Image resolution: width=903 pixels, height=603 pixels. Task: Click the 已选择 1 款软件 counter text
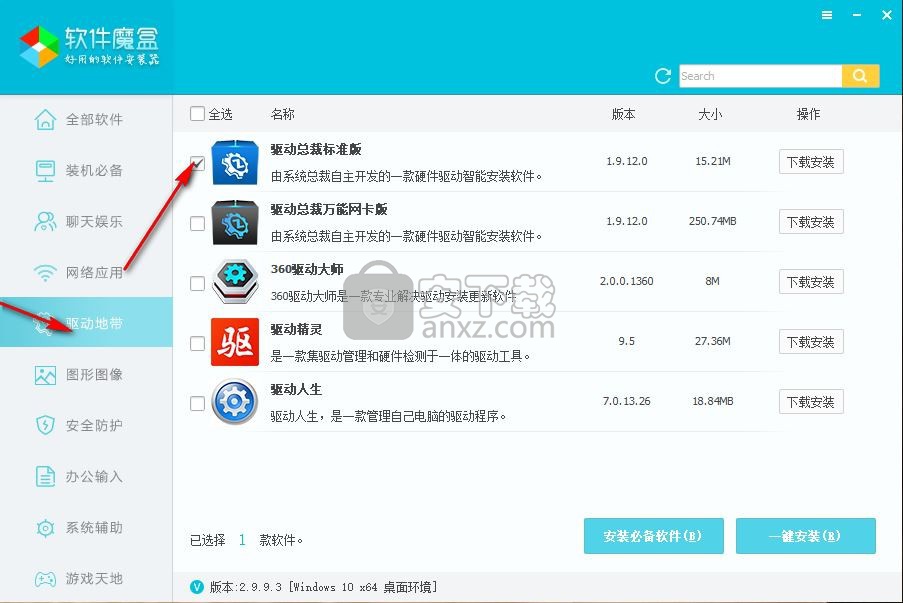click(x=246, y=540)
